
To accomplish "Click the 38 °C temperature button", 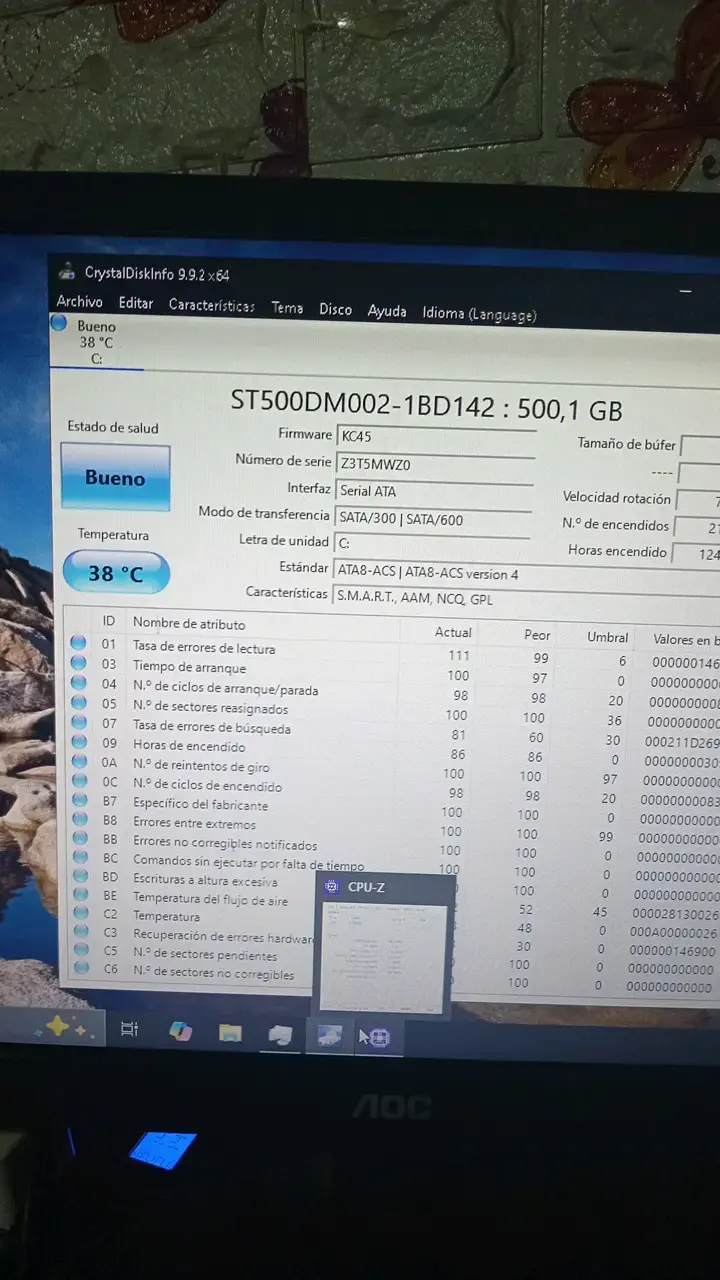I will [x=116, y=573].
